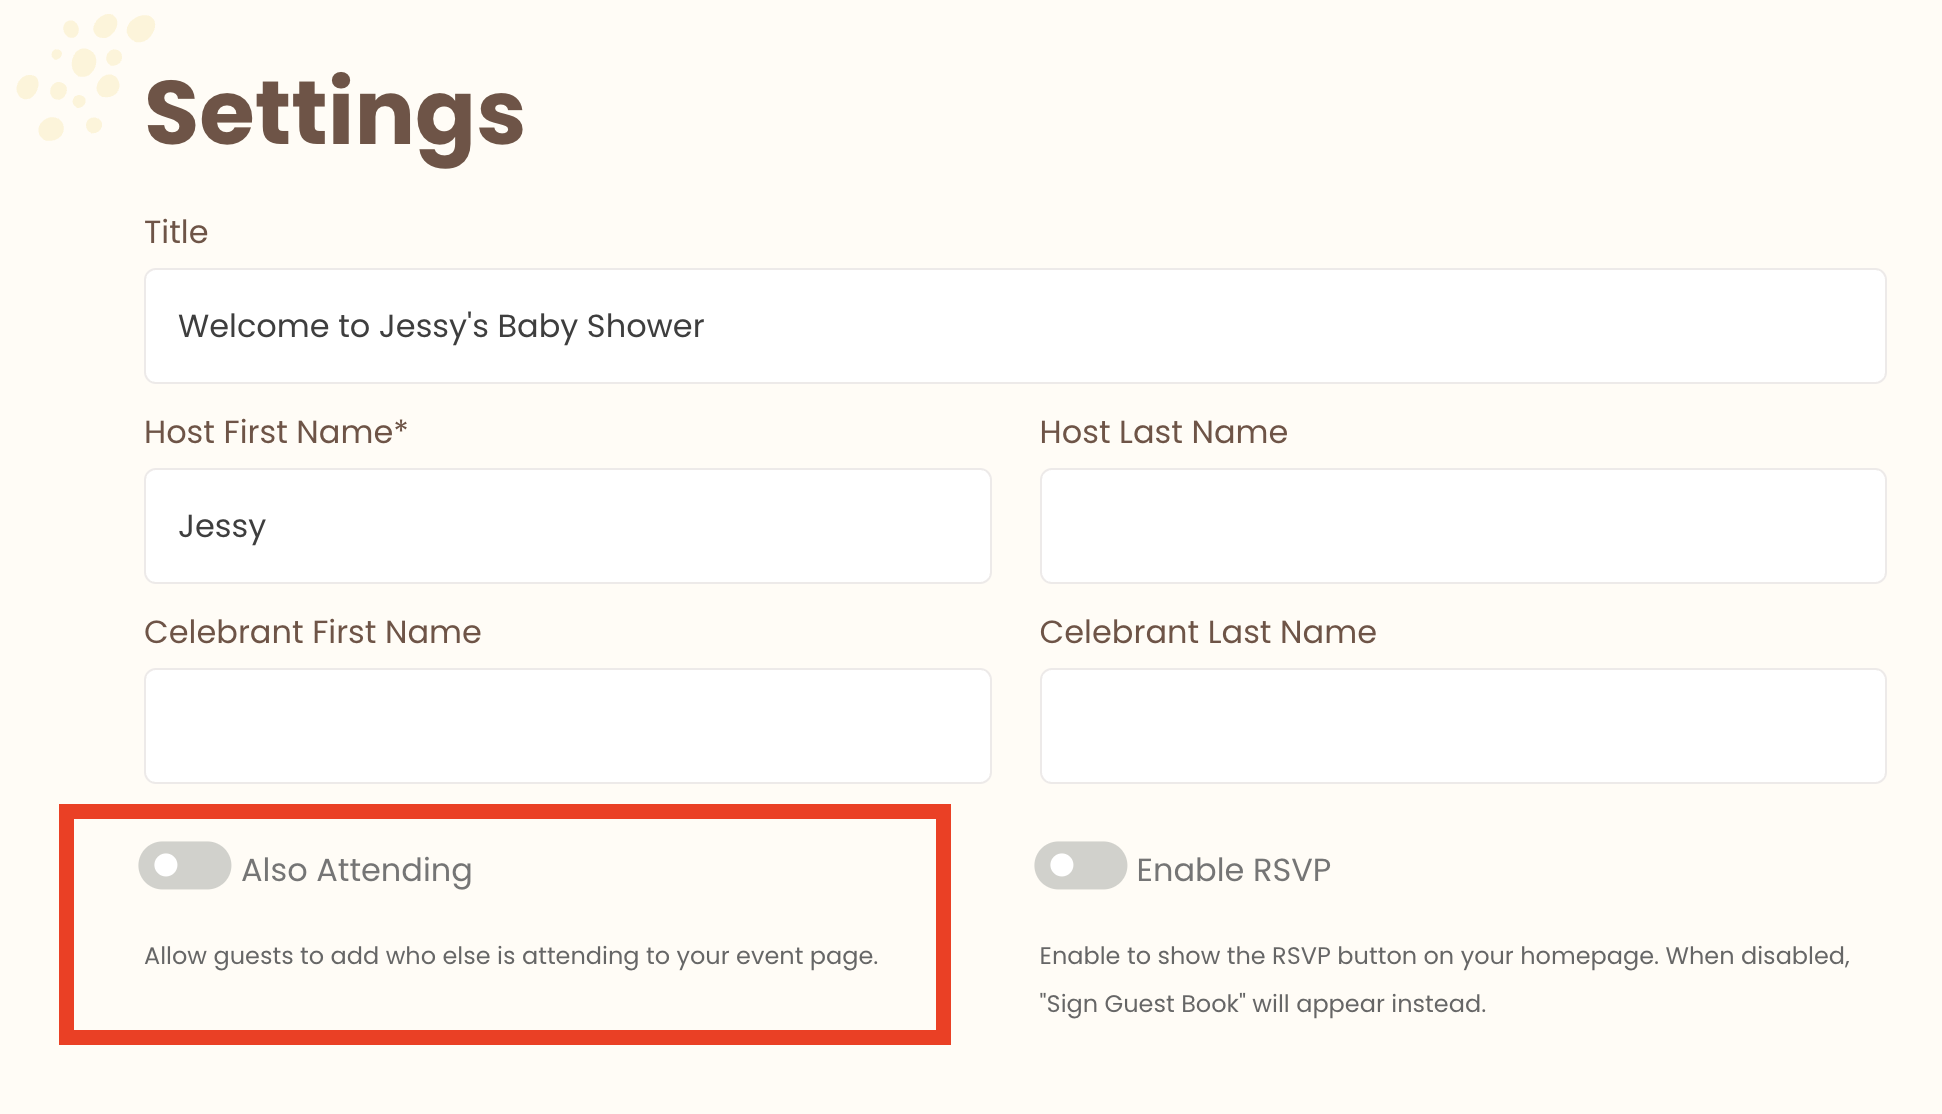Select the text 'Welcome to Jessy's Baby Shower'
Image resolution: width=1942 pixels, height=1114 pixels.
pos(440,326)
